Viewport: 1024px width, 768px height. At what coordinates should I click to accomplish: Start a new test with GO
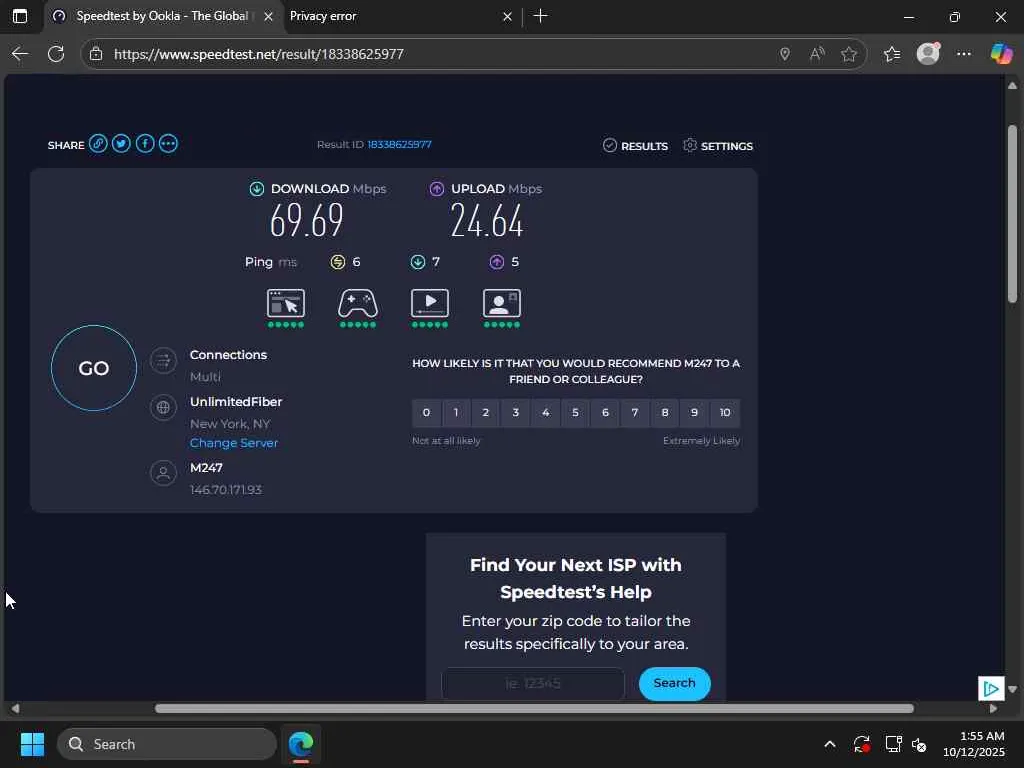(94, 368)
